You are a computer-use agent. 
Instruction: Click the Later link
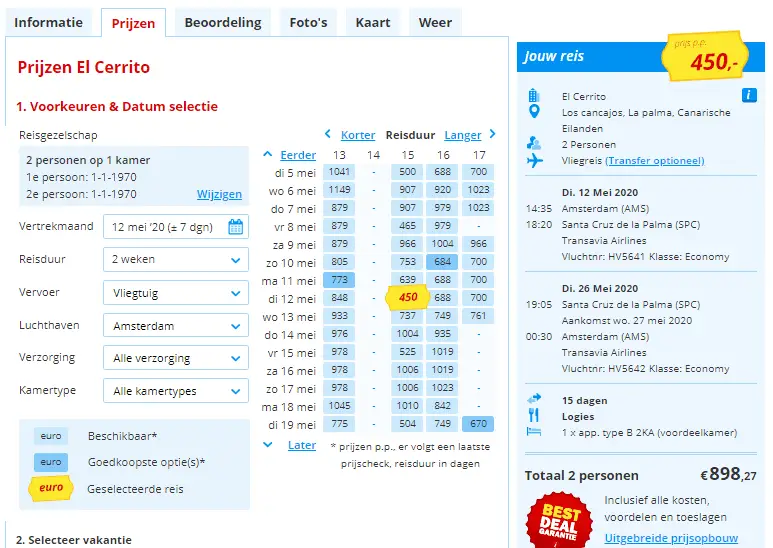tap(302, 445)
